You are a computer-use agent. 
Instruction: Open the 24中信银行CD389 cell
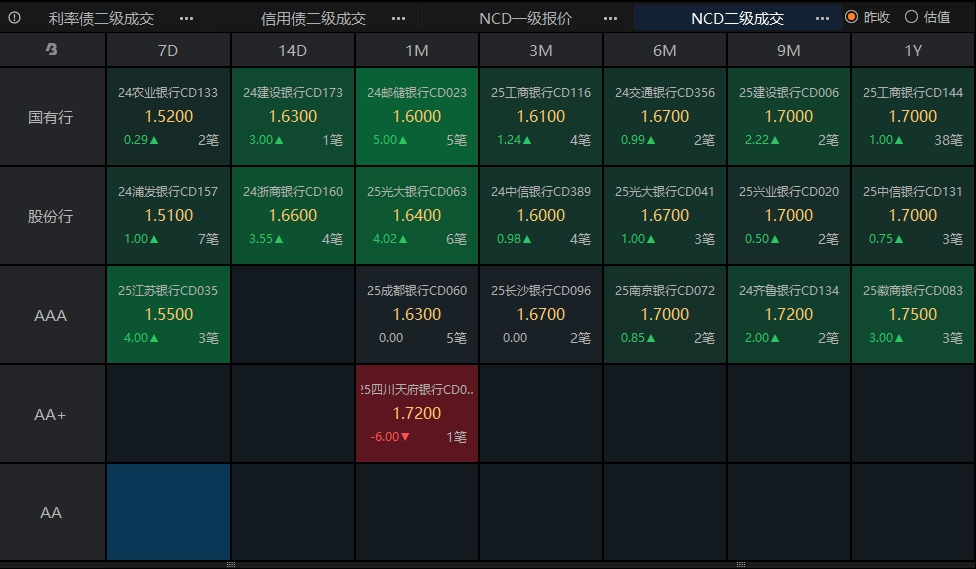click(x=540, y=215)
